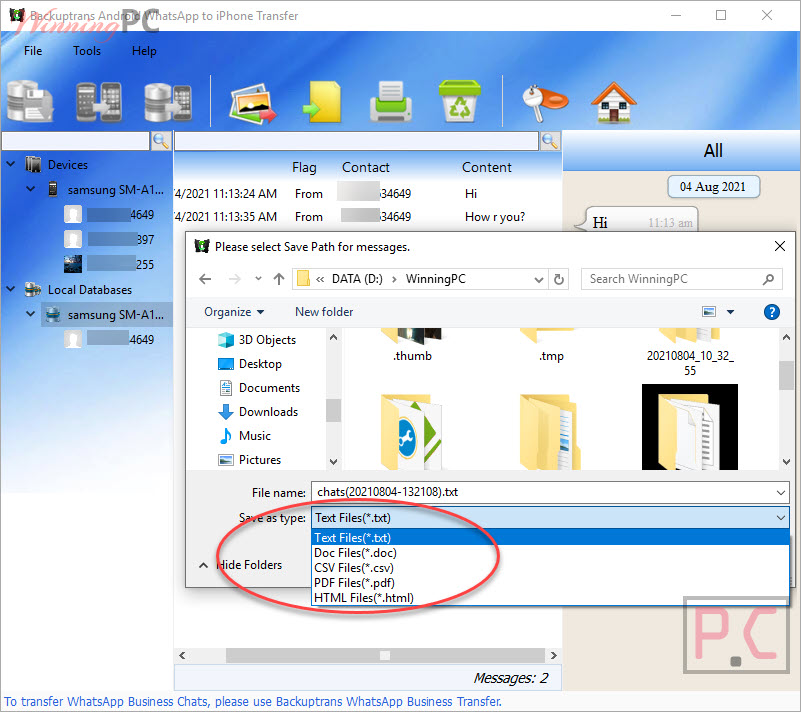Click the change view icon in dialog
This screenshot has height=712, width=801.
point(709,312)
